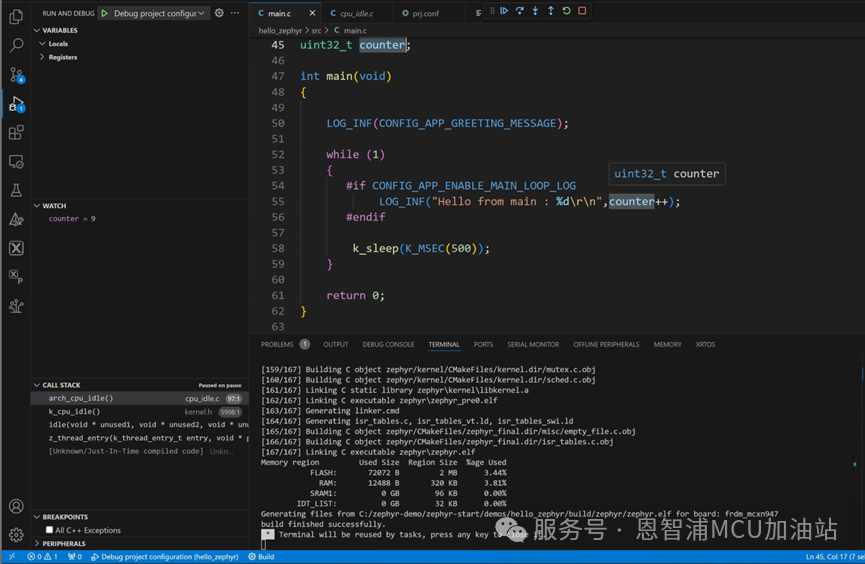Open the debug configuration dropdown
Image resolution: width=865 pixels, height=564 pixels.
tap(155, 13)
